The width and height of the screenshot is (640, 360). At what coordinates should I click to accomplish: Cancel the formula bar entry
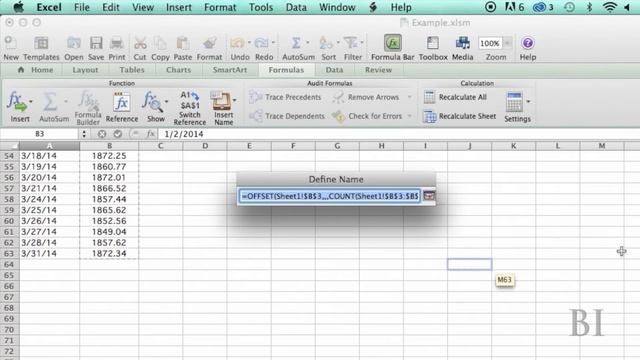click(x=102, y=134)
